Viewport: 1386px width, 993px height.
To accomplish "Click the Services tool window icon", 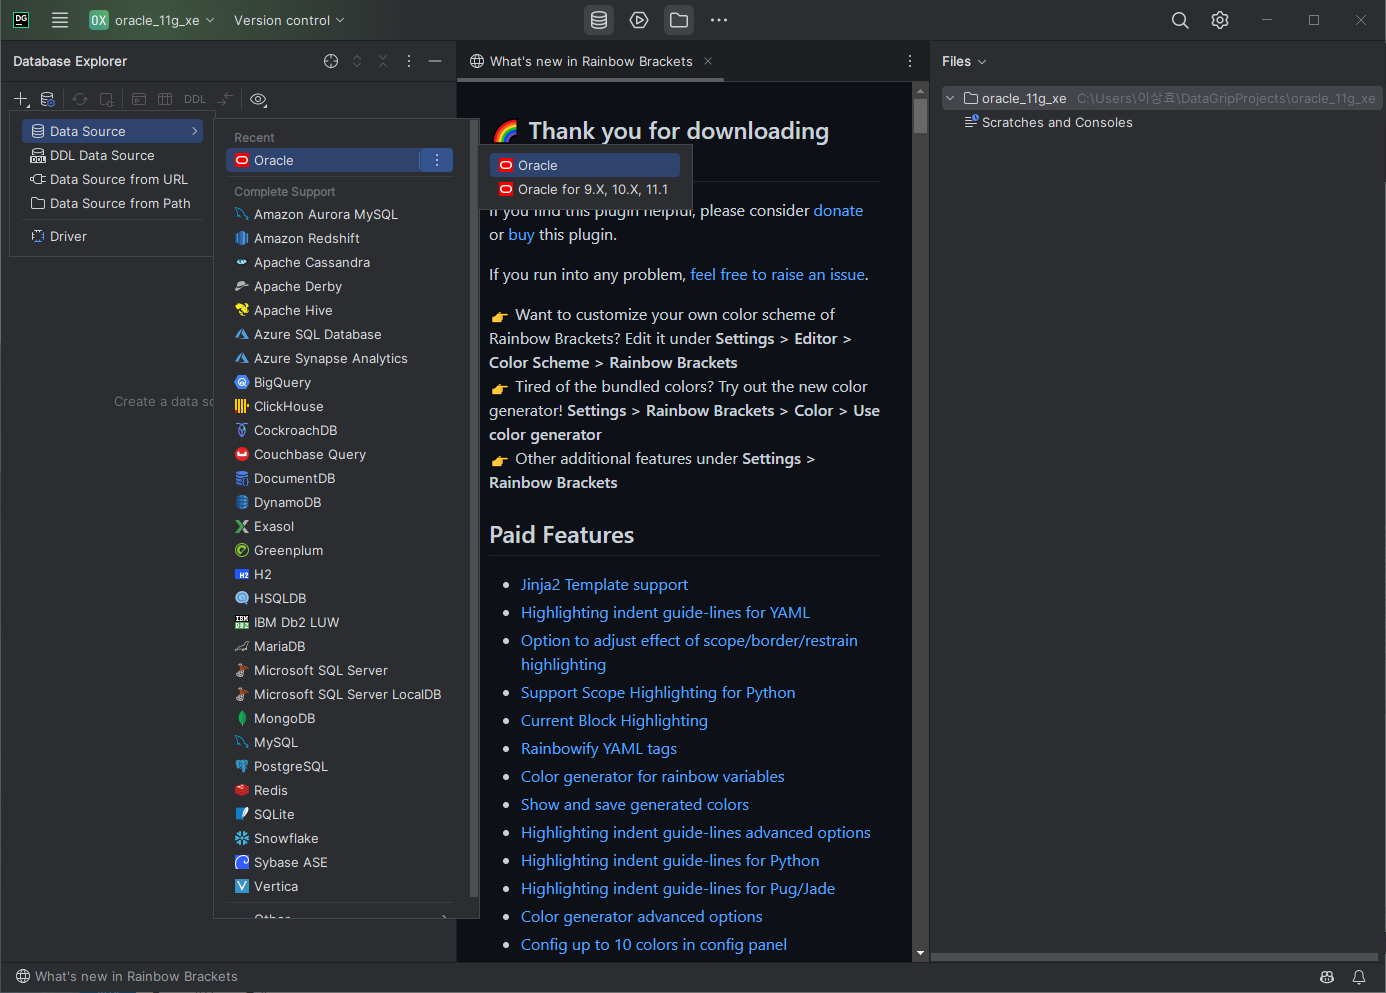I will click(x=639, y=20).
